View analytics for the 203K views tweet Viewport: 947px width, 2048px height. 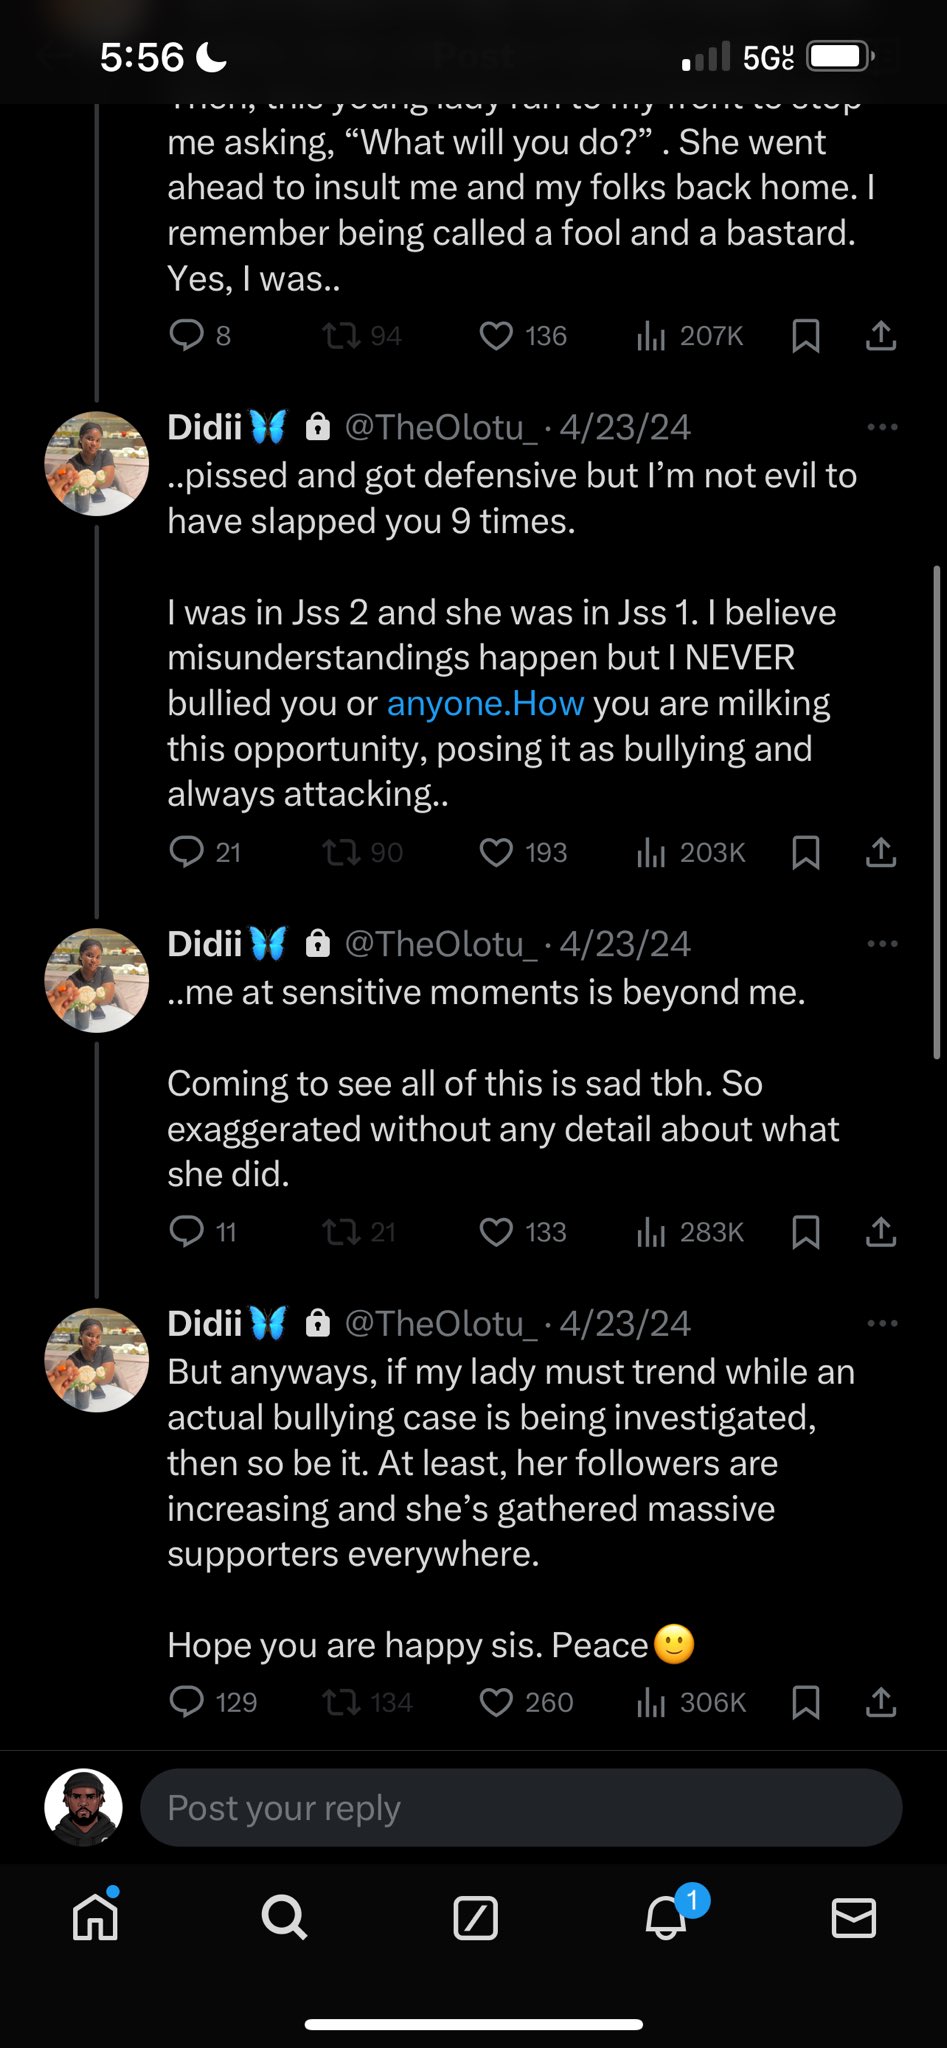[651, 852]
